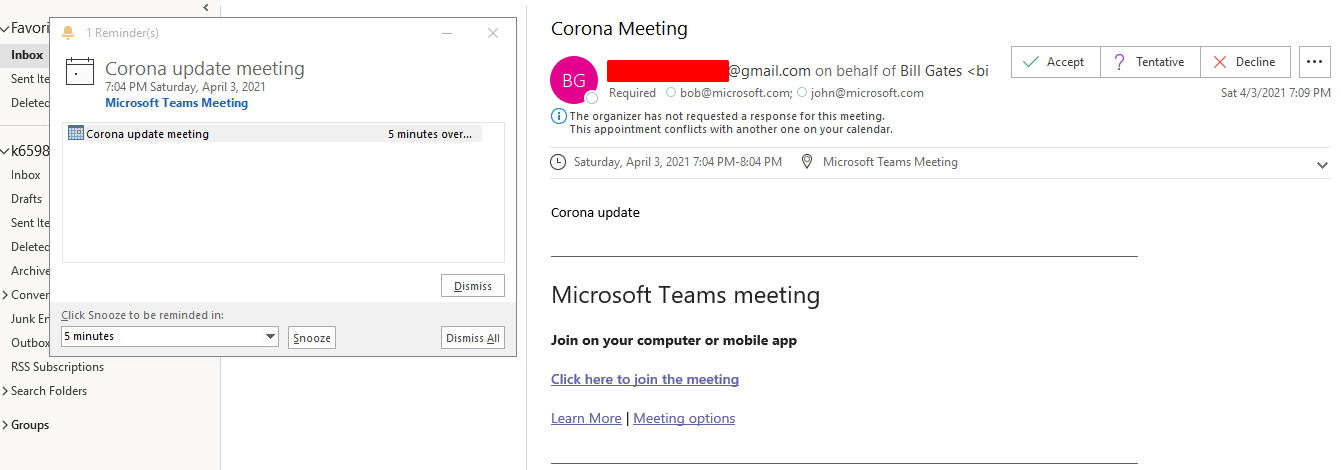Image resolution: width=1341 pixels, height=470 pixels.
Task: Select the Corona update meeting reminder row
Action: click(272, 134)
